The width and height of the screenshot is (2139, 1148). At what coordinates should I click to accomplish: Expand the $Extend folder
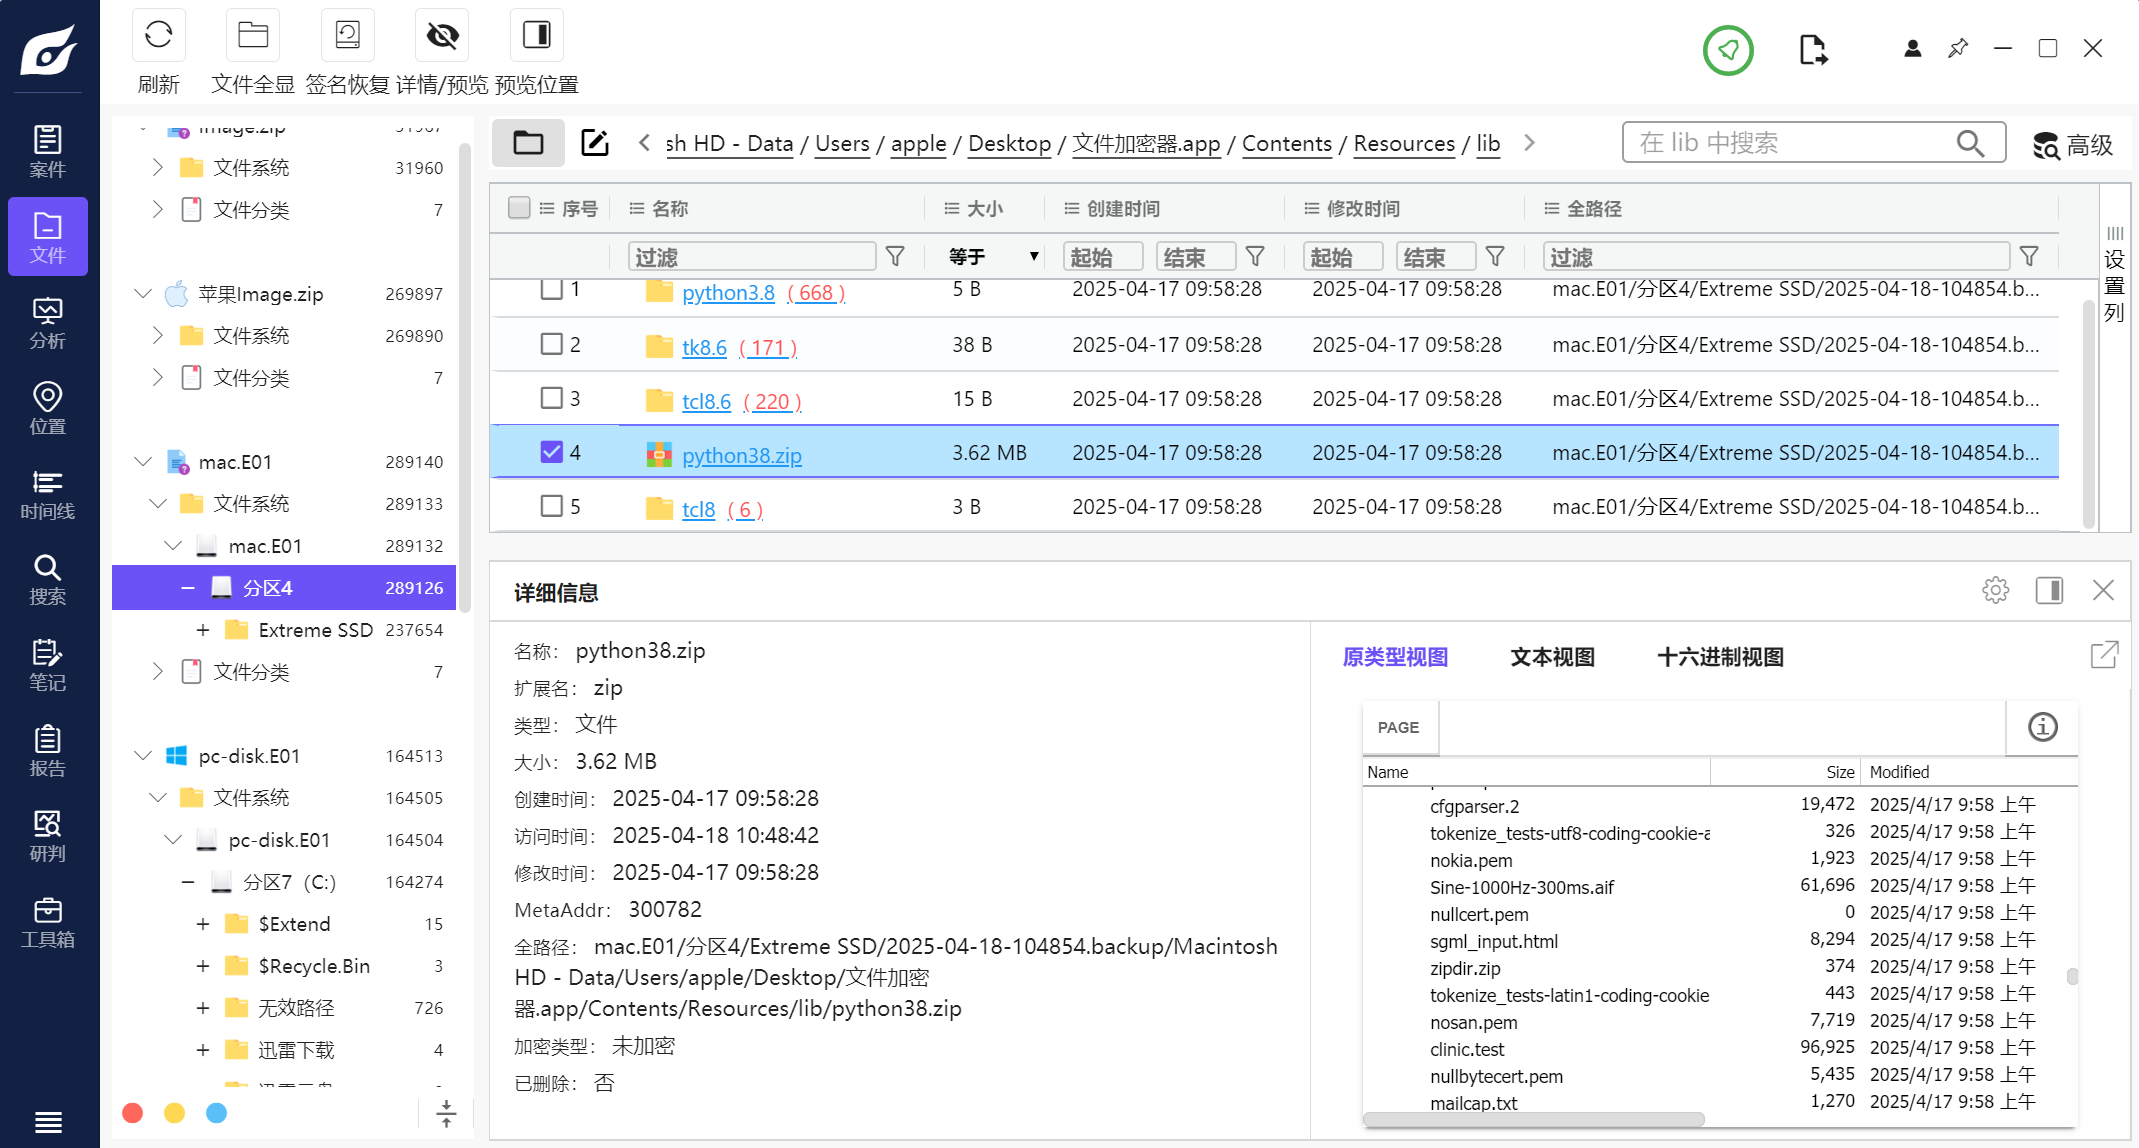click(x=203, y=924)
